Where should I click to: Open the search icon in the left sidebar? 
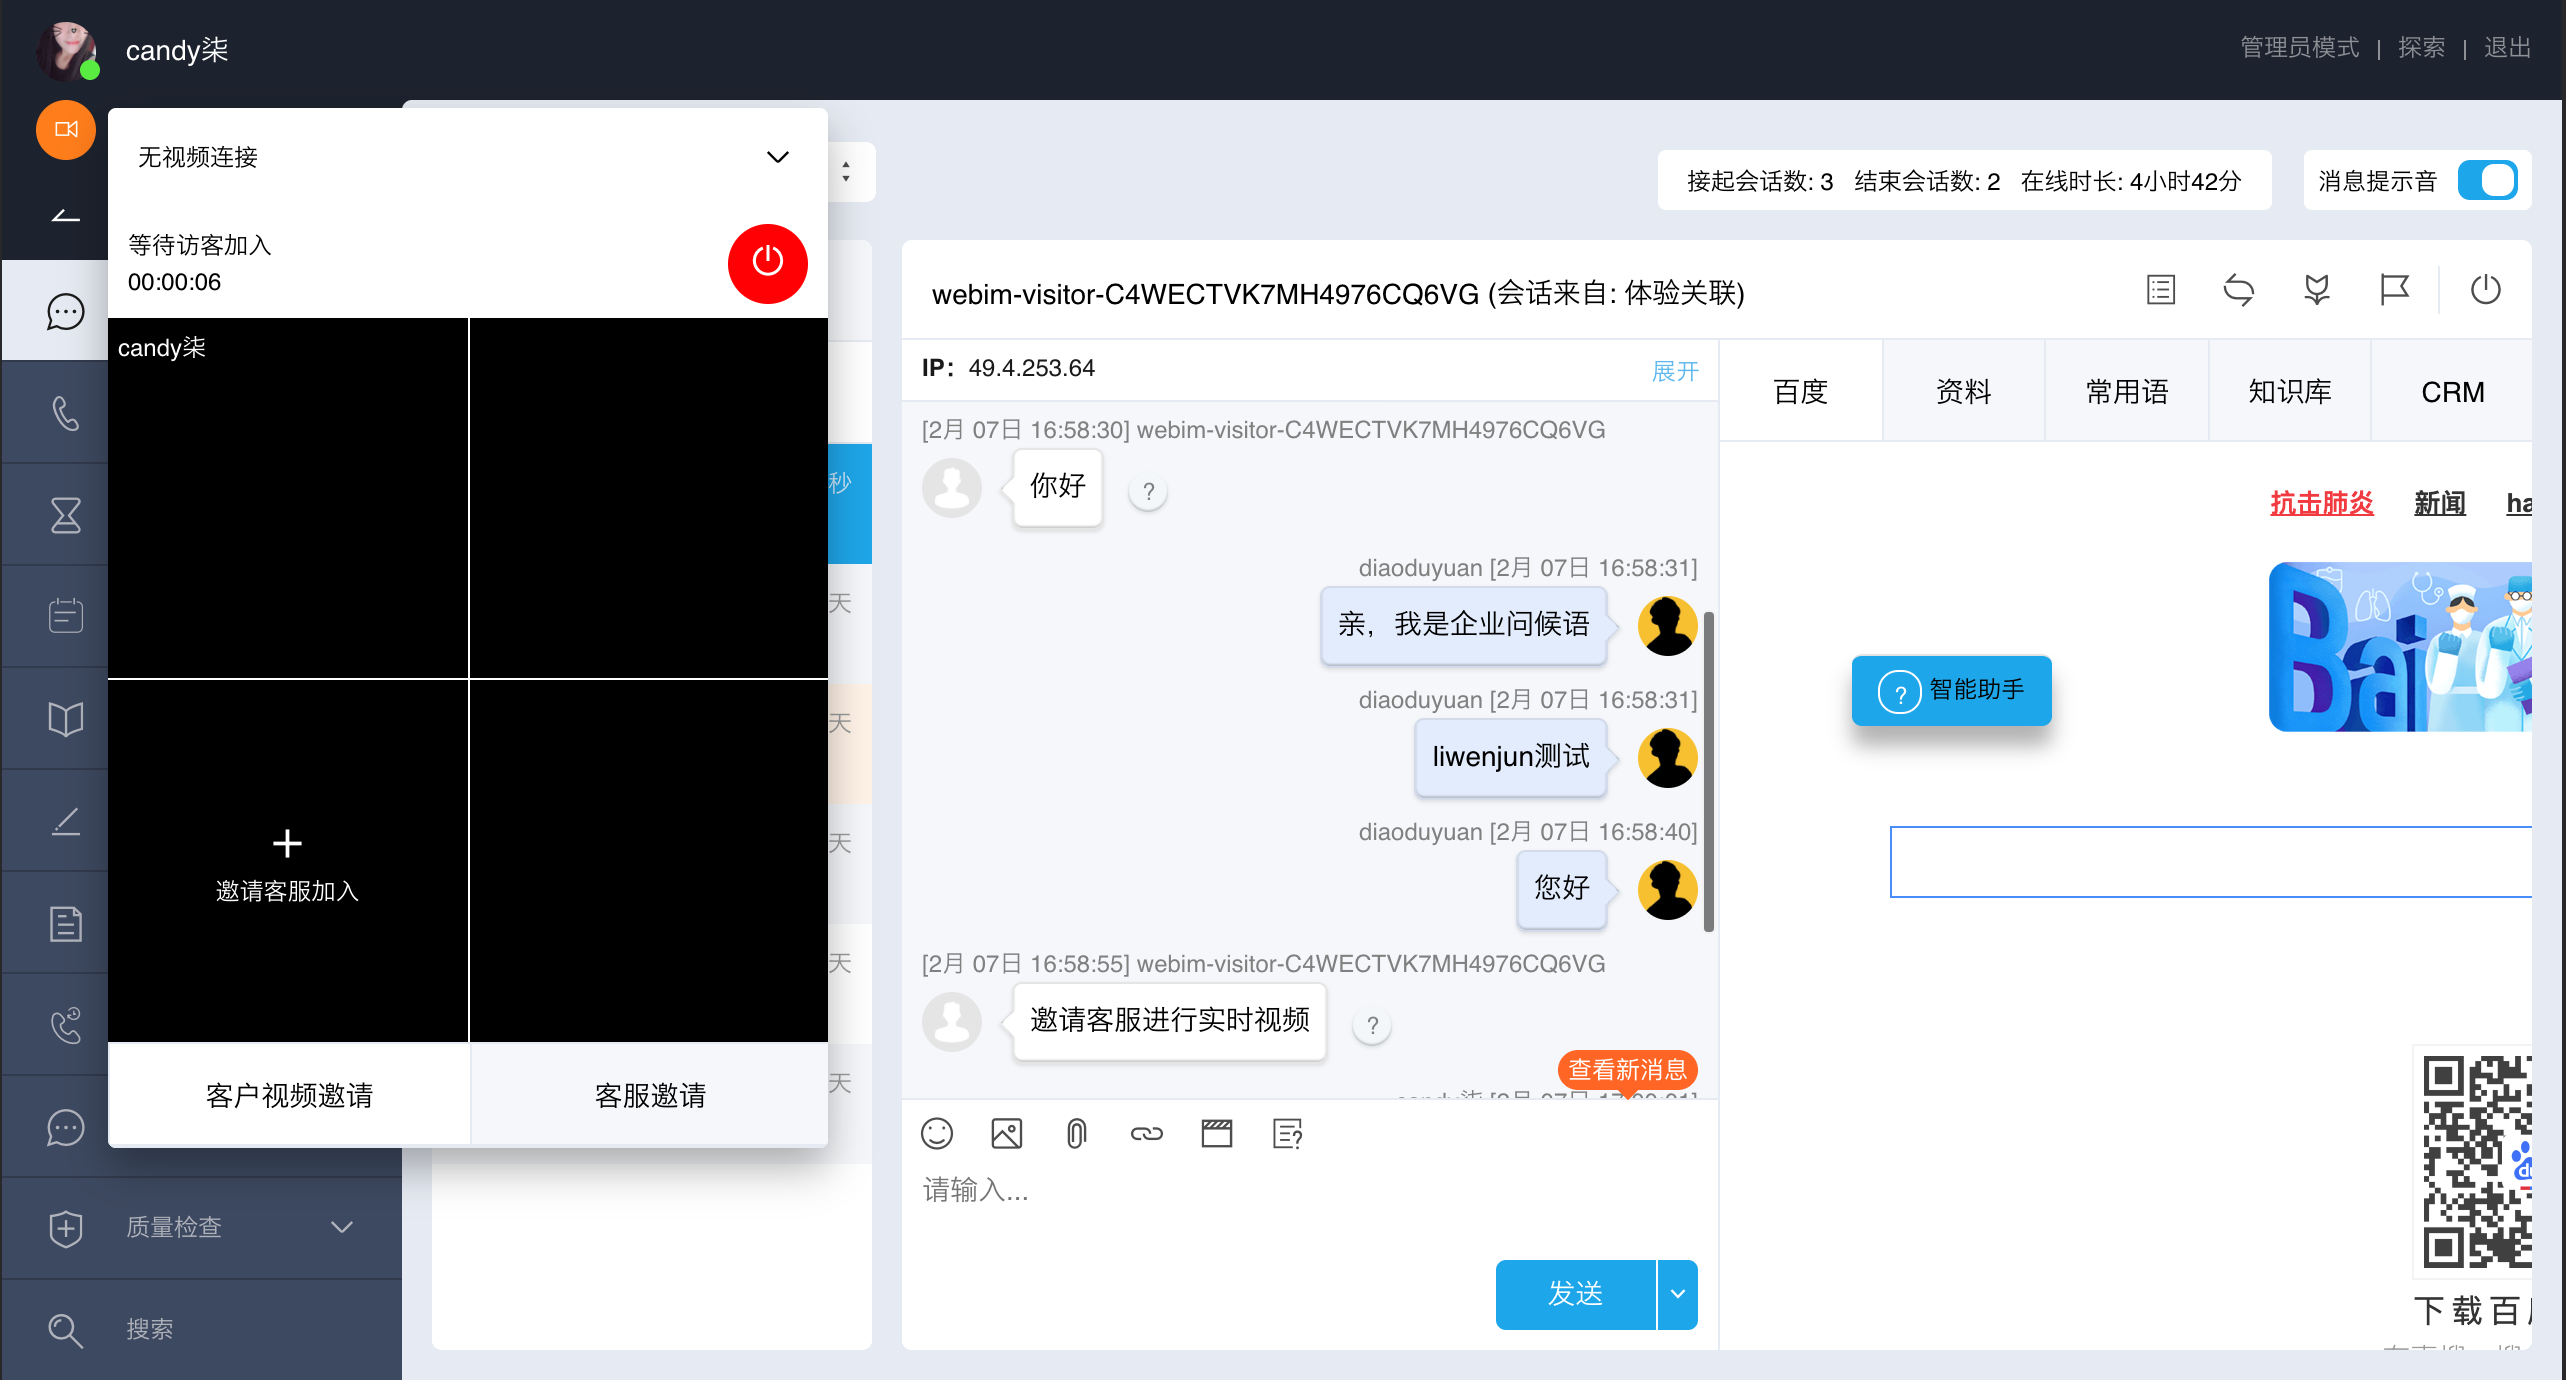click(x=66, y=1330)
